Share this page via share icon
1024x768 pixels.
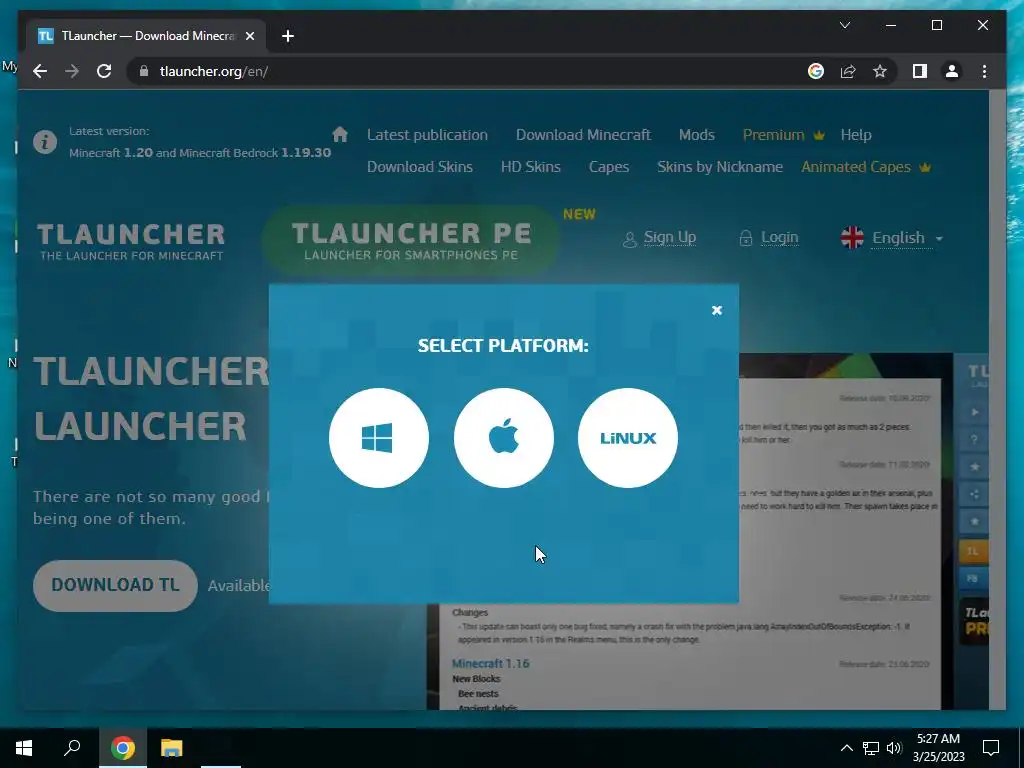coord(848,71)
